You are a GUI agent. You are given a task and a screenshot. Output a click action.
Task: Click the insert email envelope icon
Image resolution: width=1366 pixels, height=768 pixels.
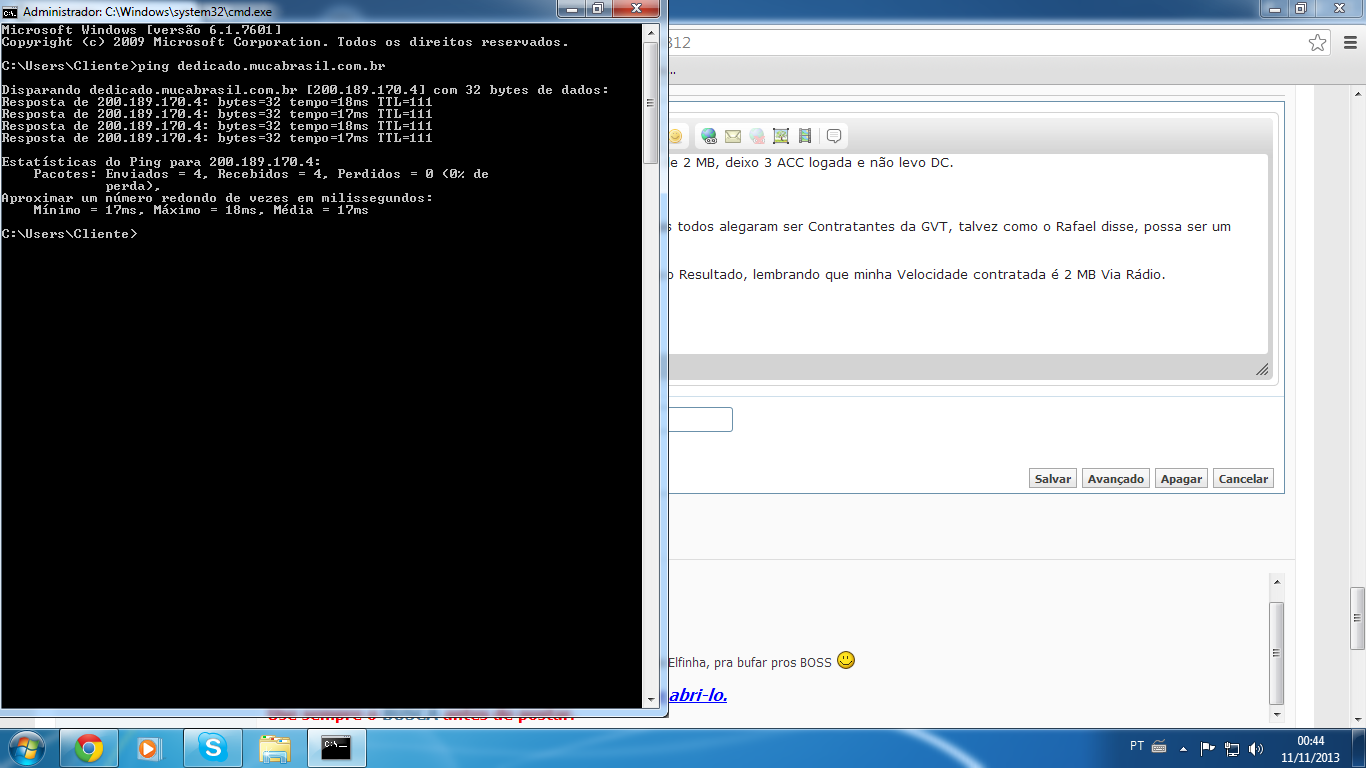[733, 136]
